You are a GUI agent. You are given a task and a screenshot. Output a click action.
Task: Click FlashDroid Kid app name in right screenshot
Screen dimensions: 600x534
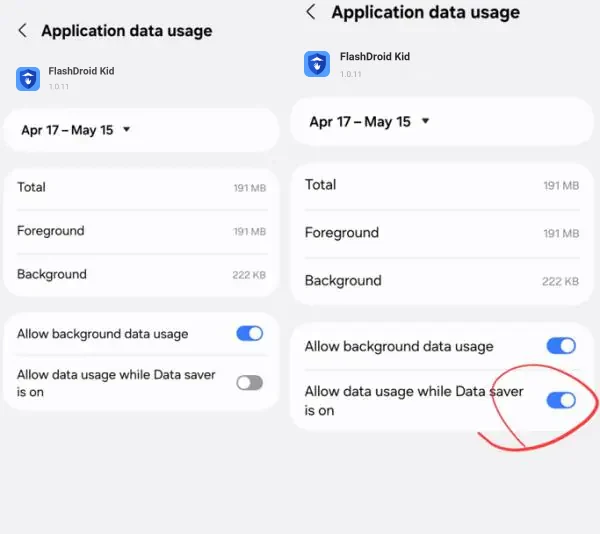(x=375, y=57)
